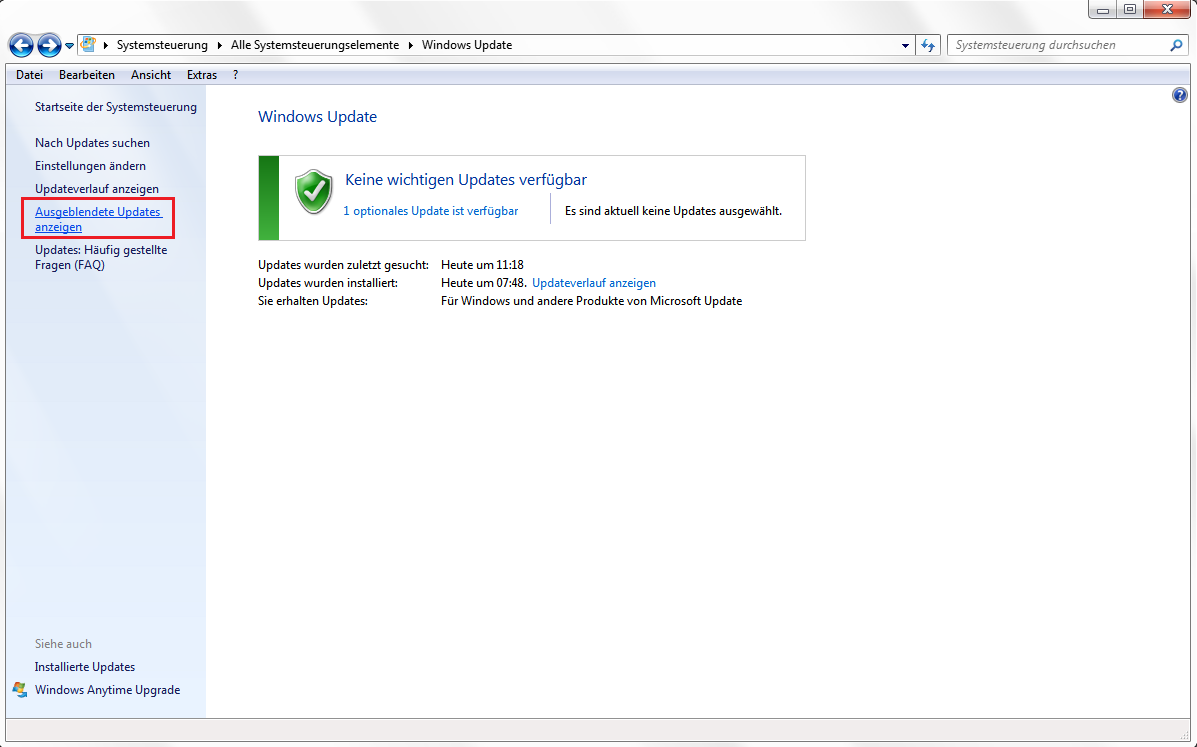Click Updateverlauf anzeigen in sidebar
The image size is (1197, 747).
point(97,188)
